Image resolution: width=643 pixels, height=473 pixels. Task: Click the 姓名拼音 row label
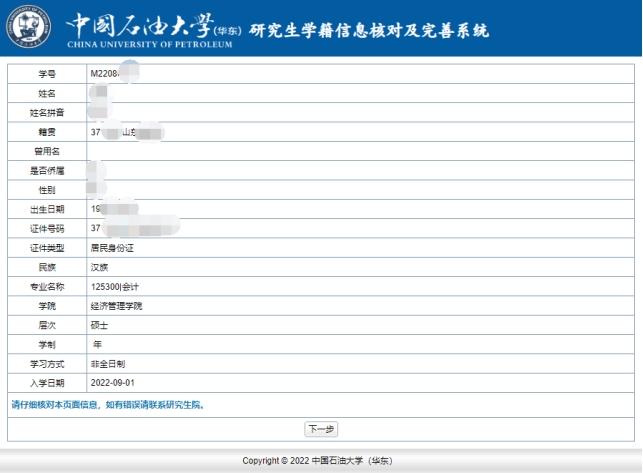[x=47, y=112]
